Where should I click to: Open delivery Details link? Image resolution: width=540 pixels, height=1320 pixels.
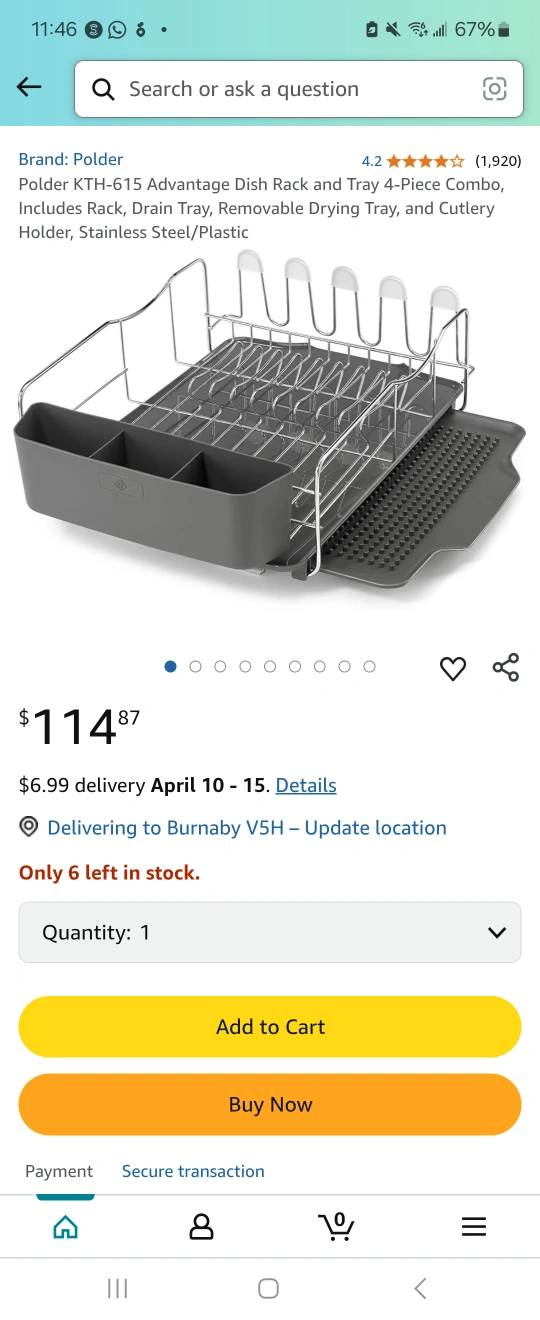coord(306,785)
